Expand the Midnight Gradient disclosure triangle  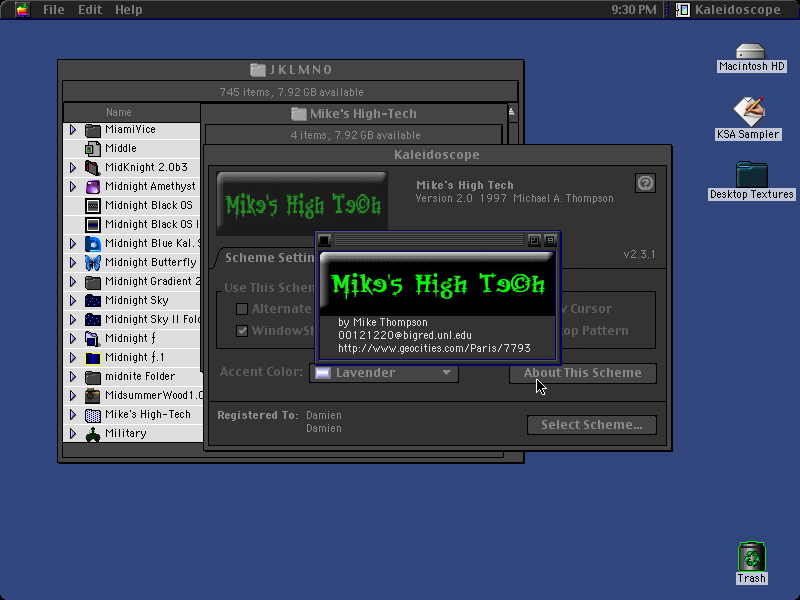pyautogui.click(x=73, y=281)
